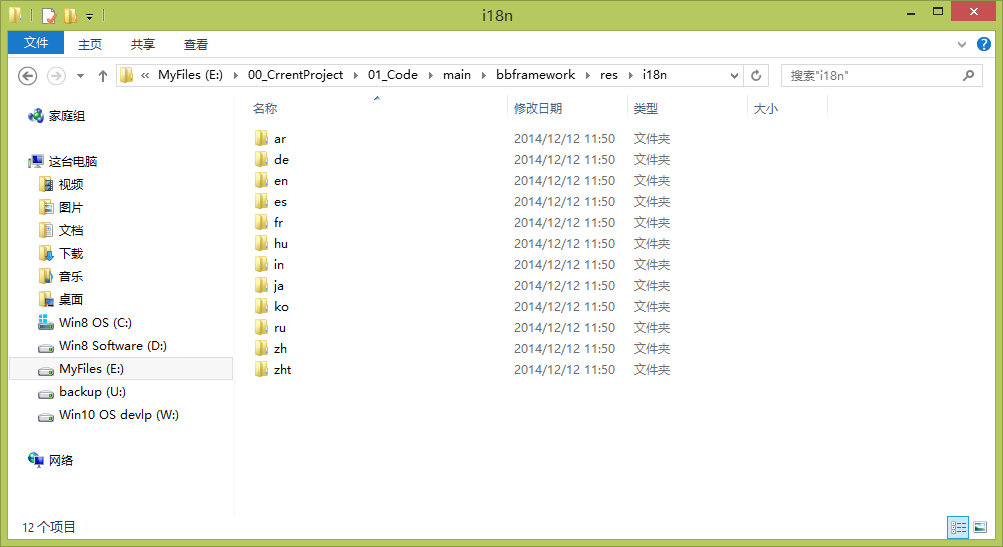Click Properties icon in quick access toolbar
This screenshot has width=1003, height=547.
pyautogui.click(x=49, y=15)
